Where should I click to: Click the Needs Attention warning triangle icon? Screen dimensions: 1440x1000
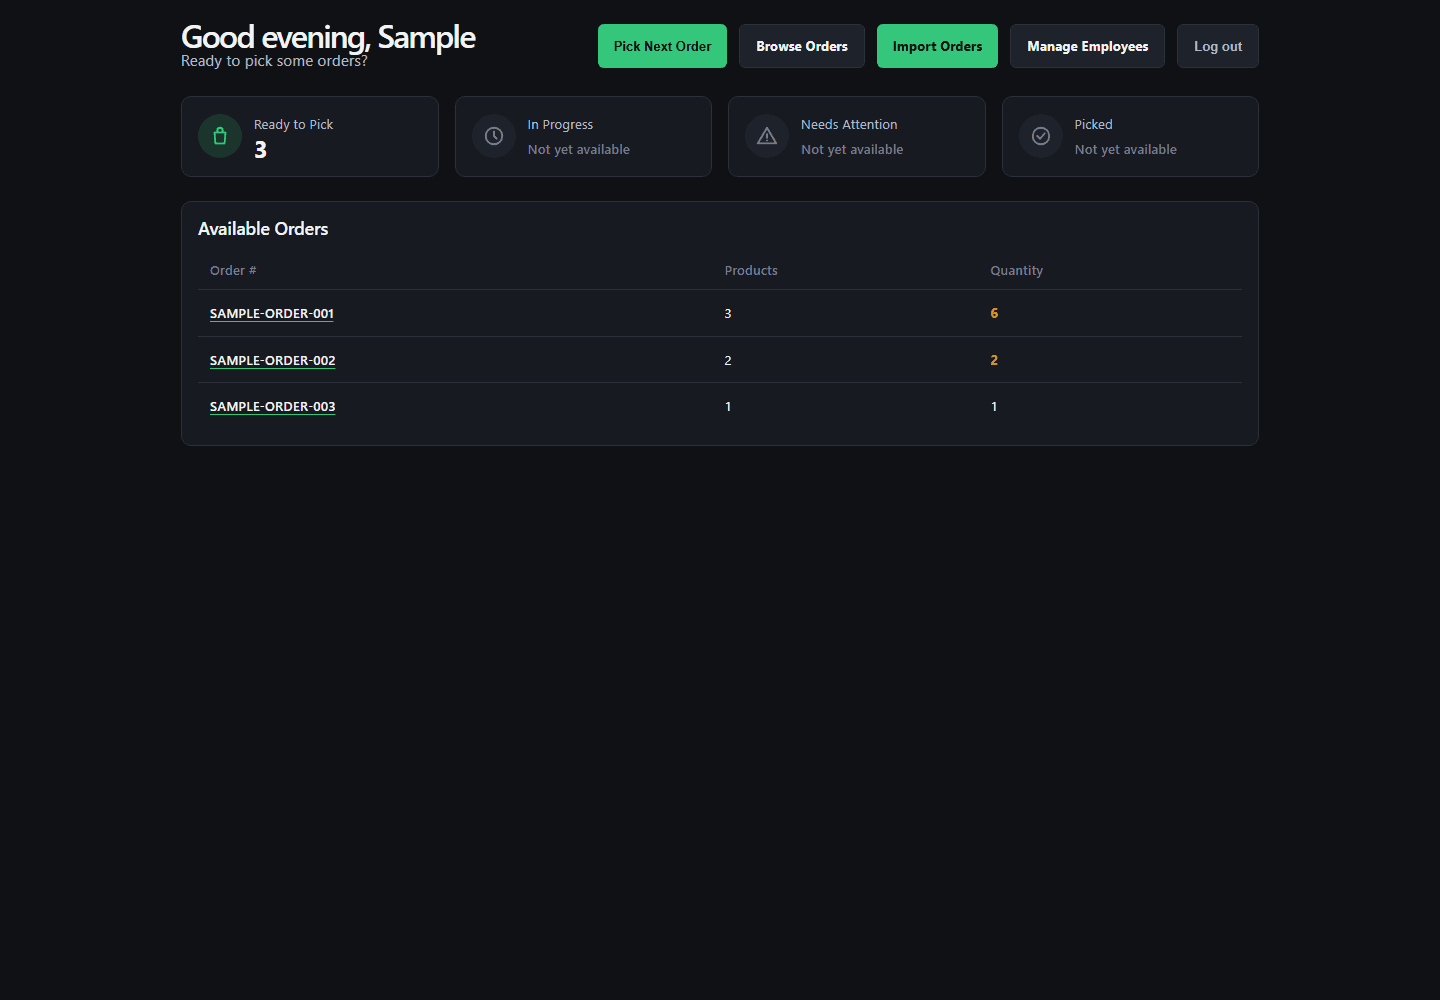[767, 136]
